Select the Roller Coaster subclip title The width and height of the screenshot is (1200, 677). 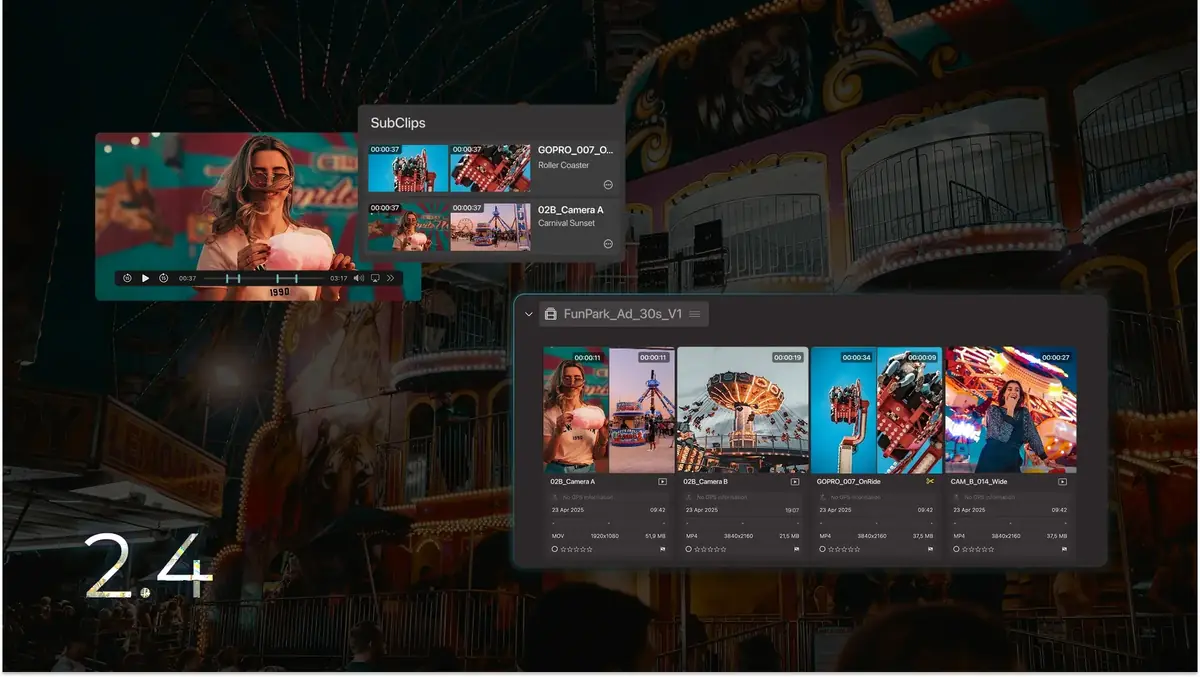click(x=564, y=165)
